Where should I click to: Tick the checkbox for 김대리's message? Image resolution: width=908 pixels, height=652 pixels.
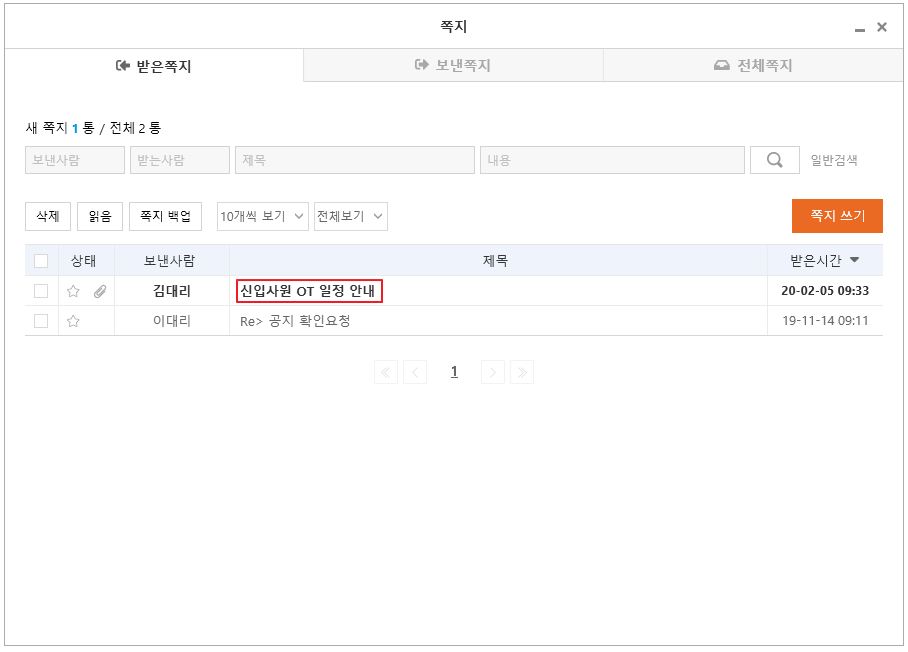tap(41, 291)
